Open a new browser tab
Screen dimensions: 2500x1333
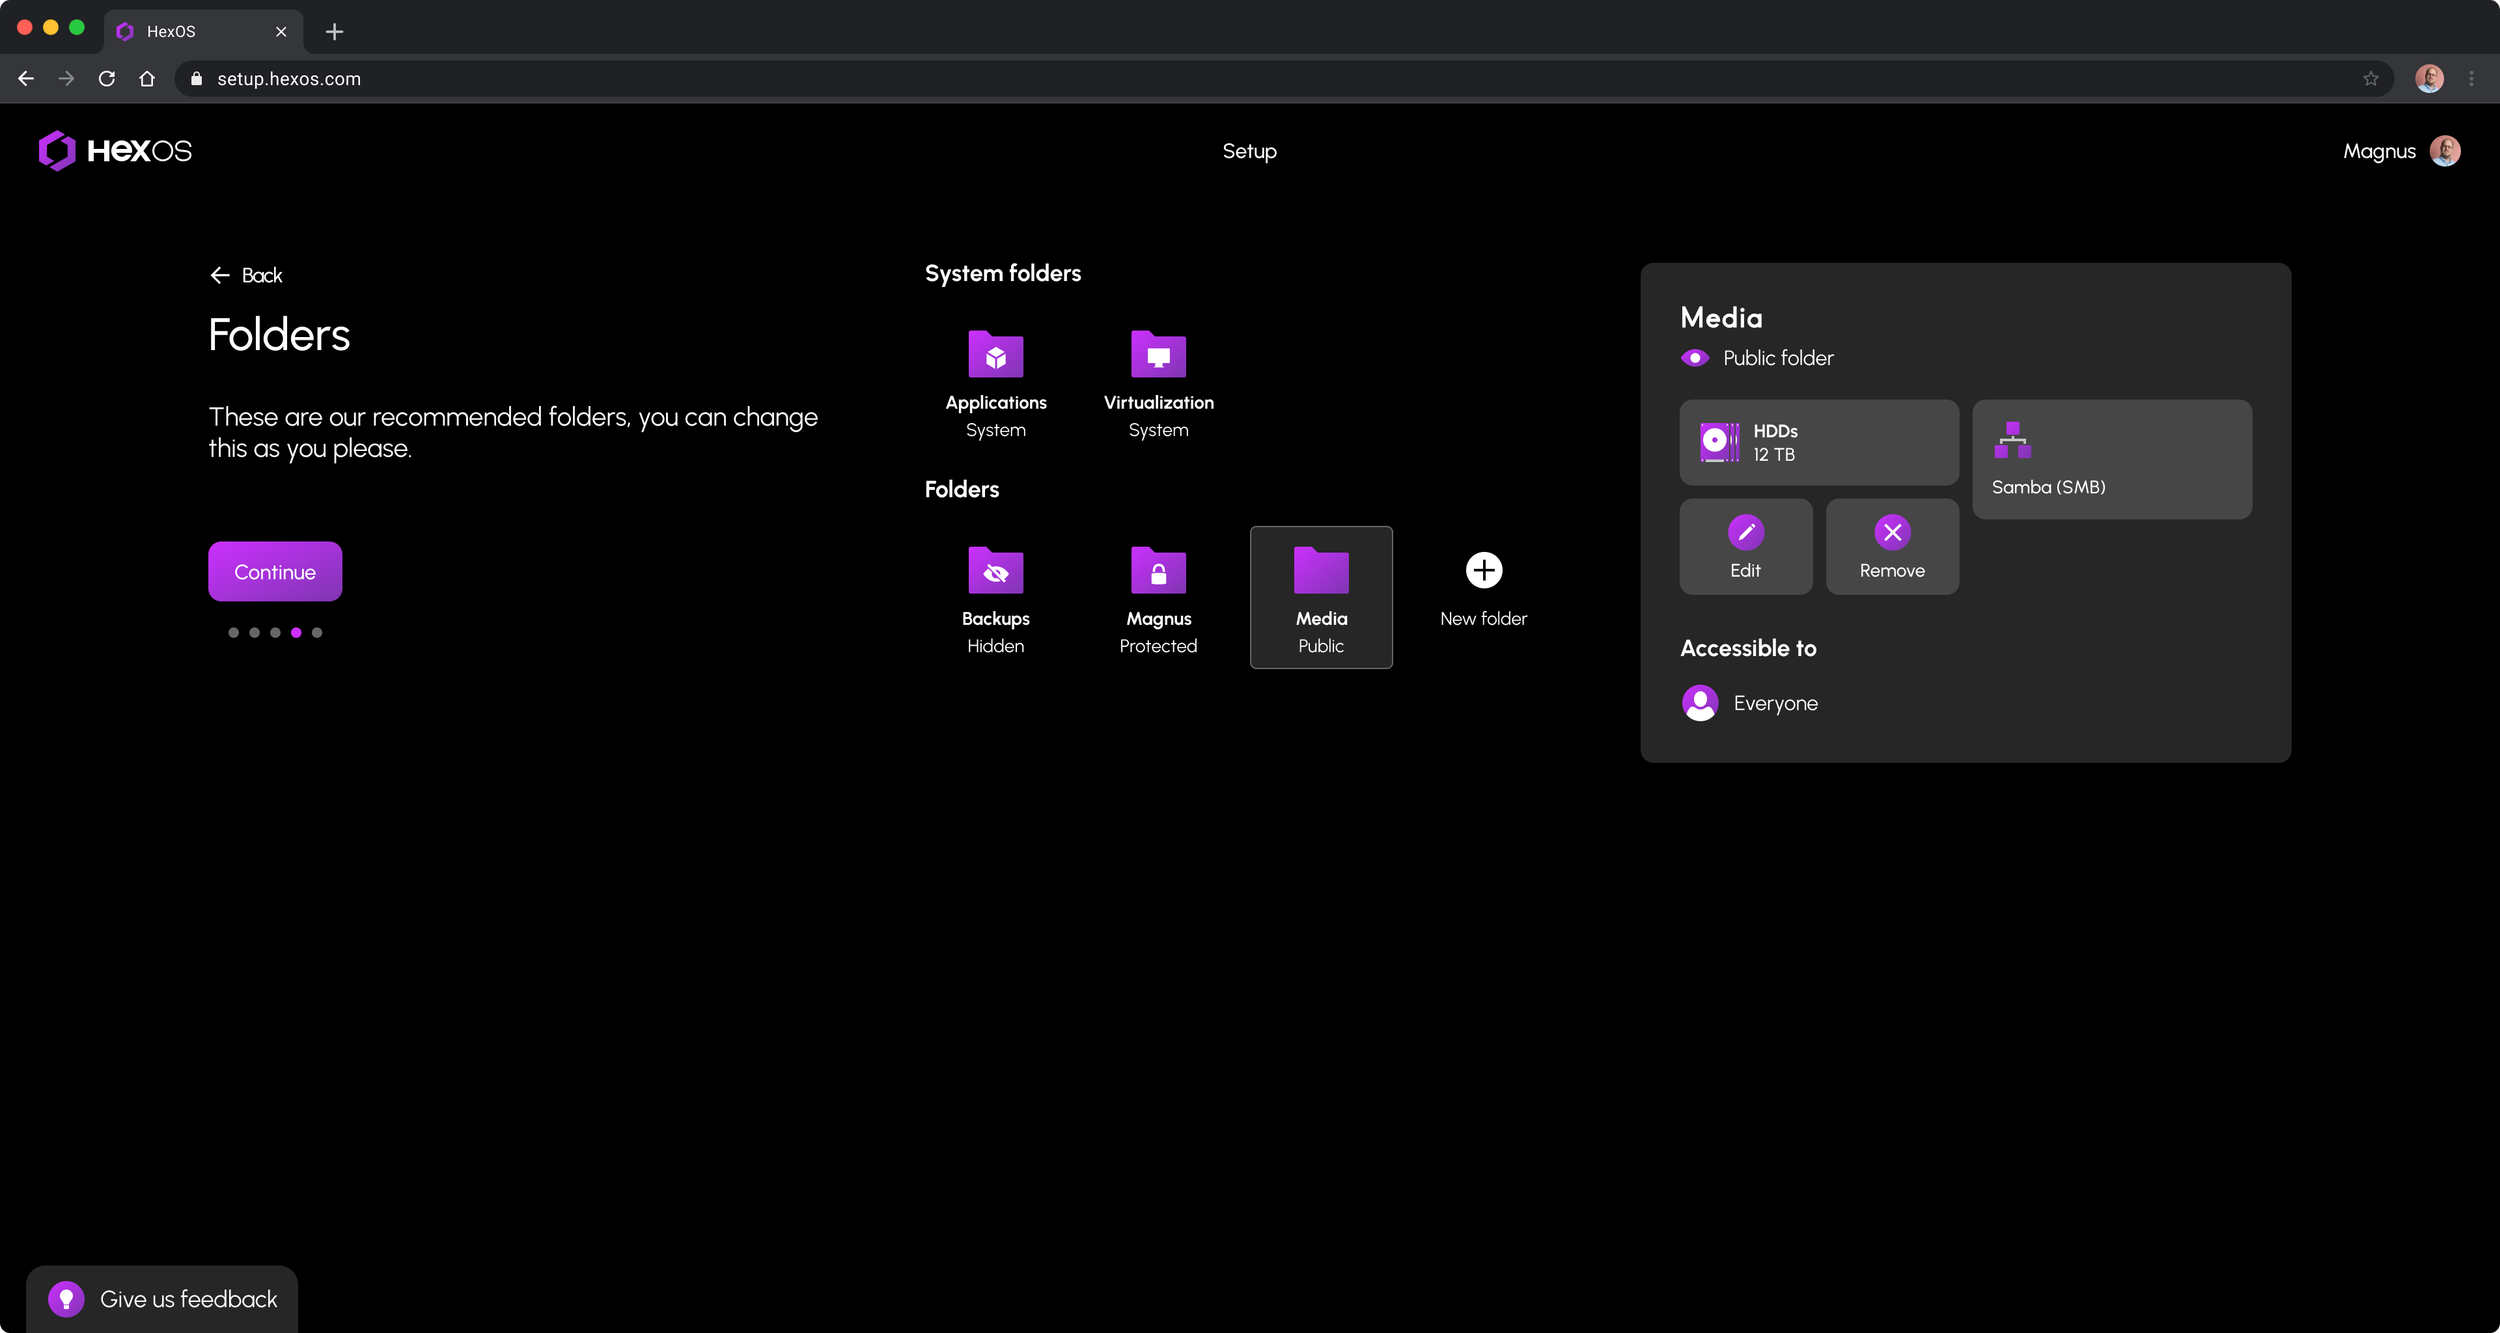click(x=335, y=32)
